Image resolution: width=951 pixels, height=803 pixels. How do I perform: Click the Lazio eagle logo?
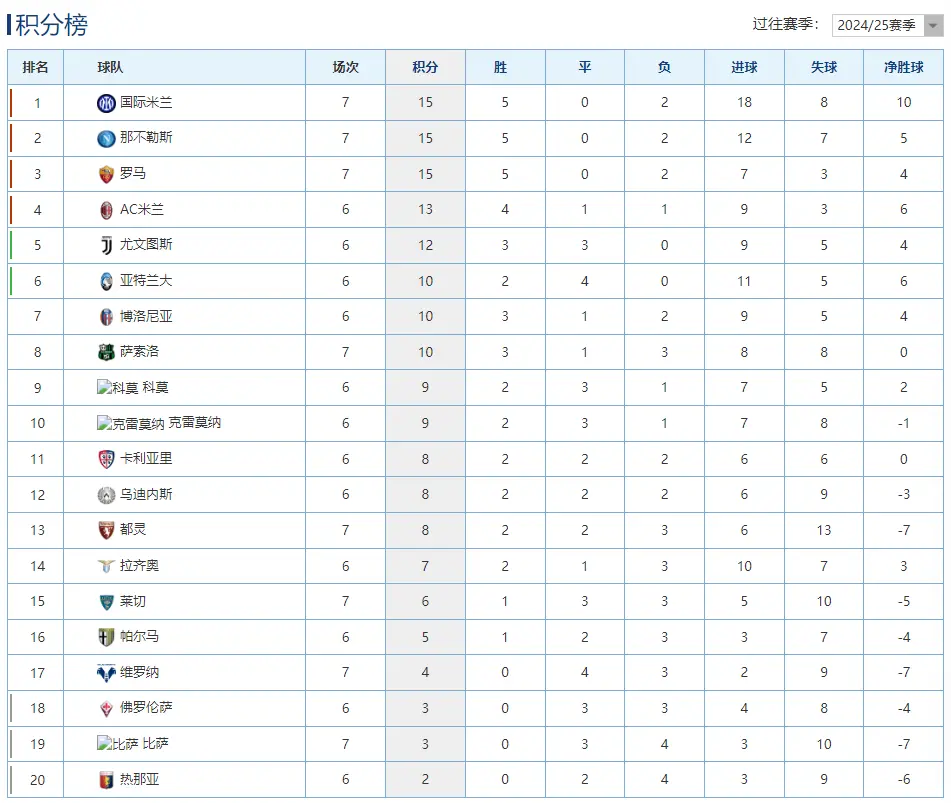(x=105, y=565)
